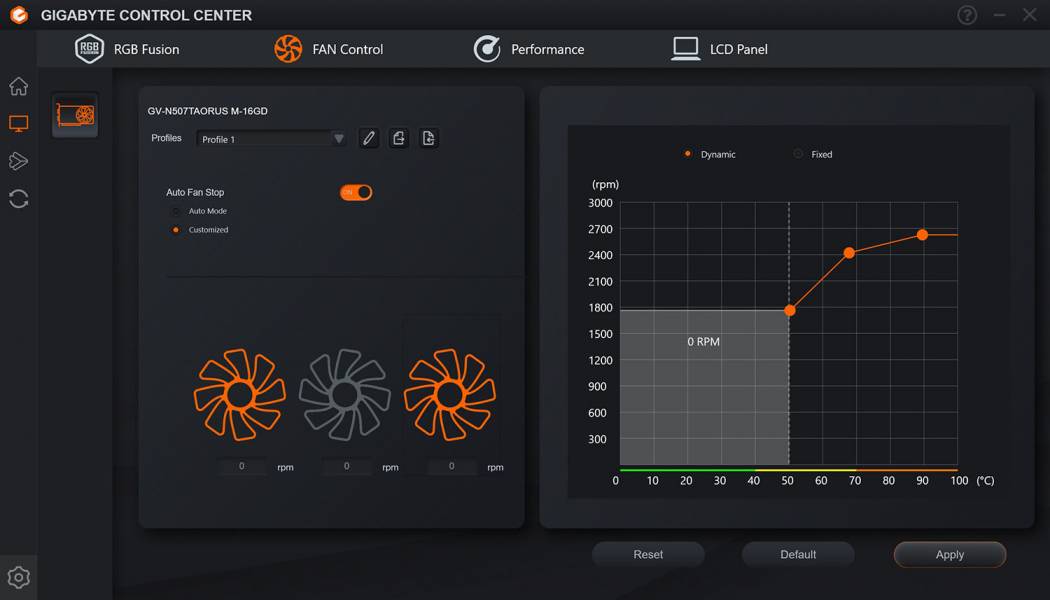Click the fan curve point at 90°C
Image resolution: width=1050 pixels, height=600 pixels.
tap(922, 235)
